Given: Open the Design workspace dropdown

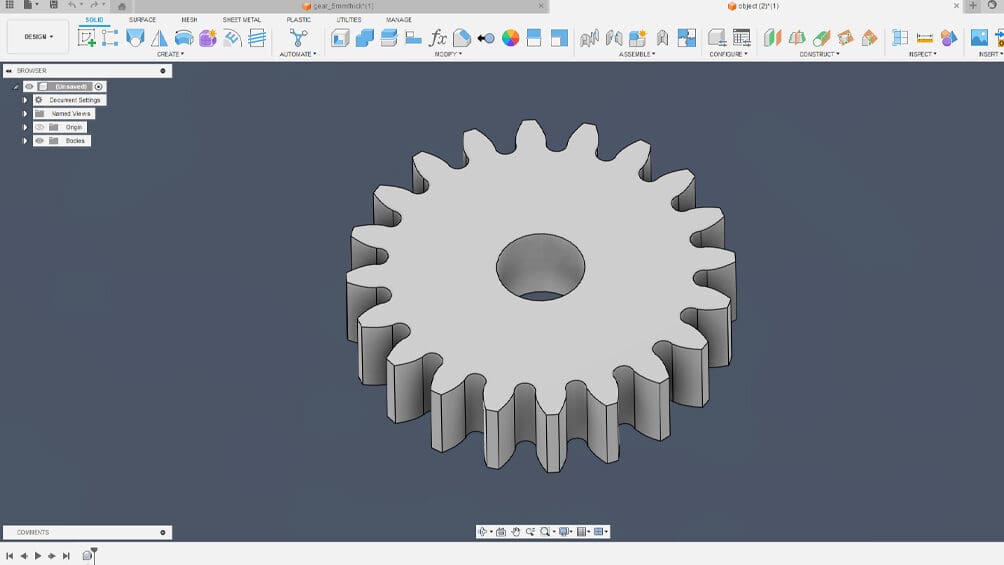Looking at the screenshot, I should click(x=38, y=37).
